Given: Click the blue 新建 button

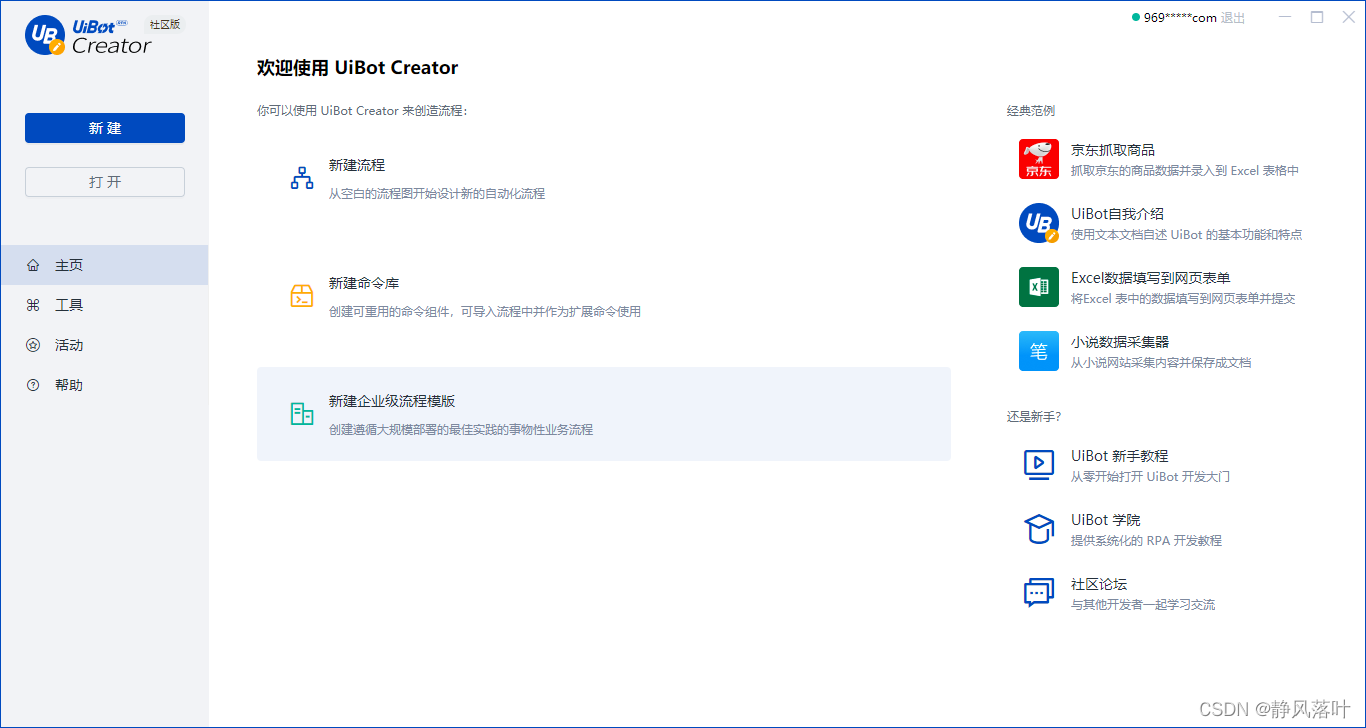Looking at the screenshot, I should (x=105, y=128).
